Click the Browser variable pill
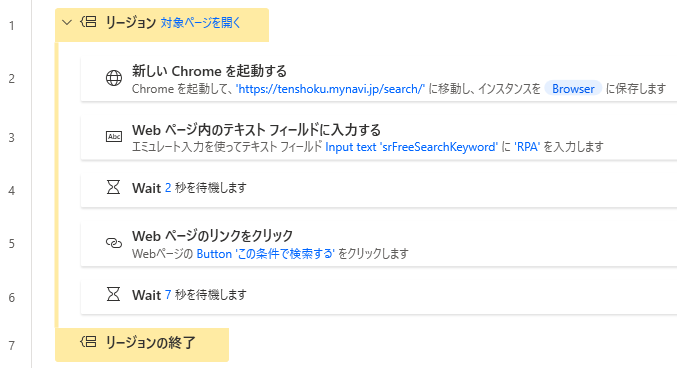The image size is (677, 368). pos(573,89)
